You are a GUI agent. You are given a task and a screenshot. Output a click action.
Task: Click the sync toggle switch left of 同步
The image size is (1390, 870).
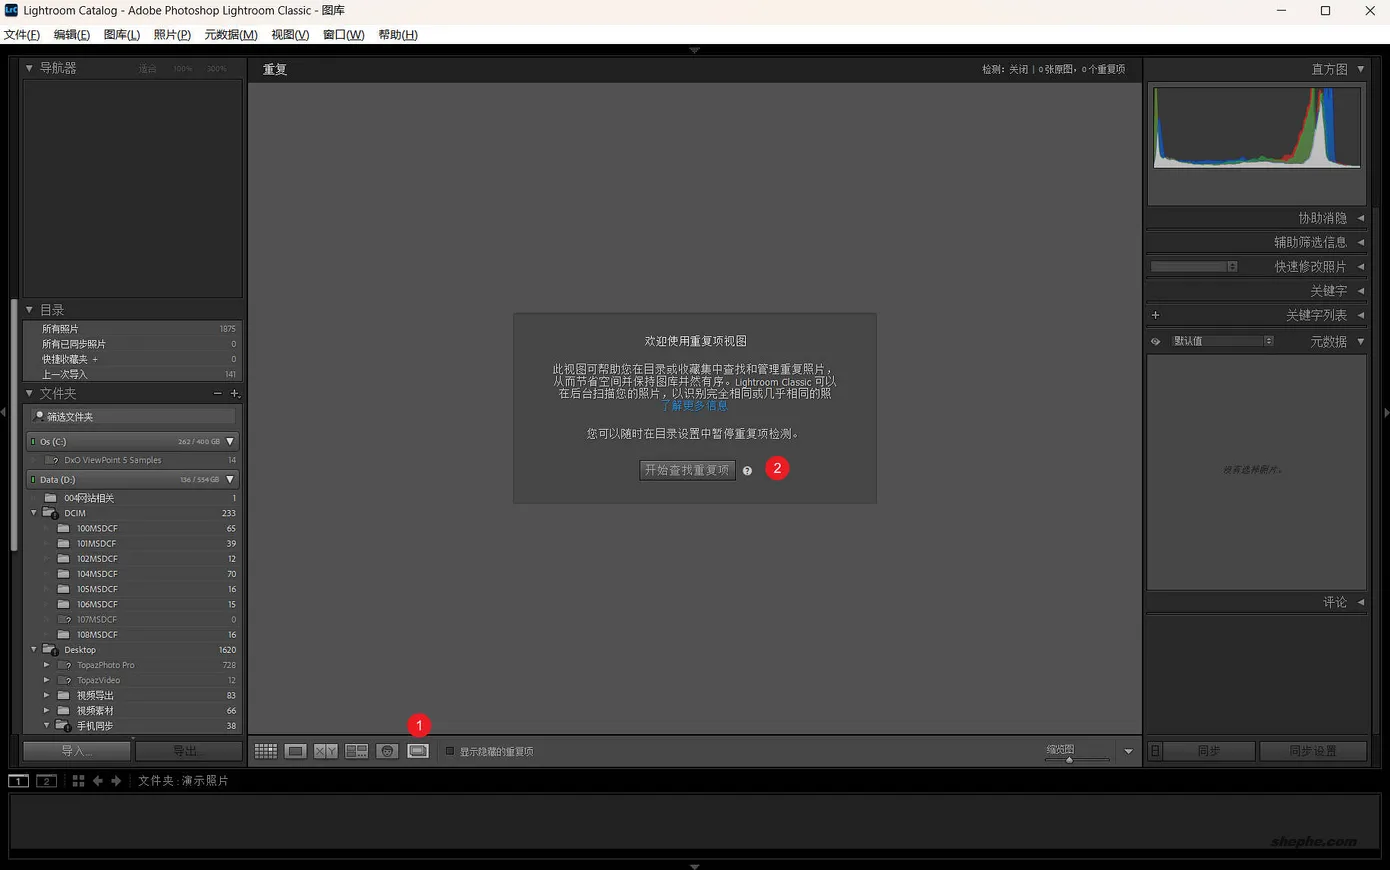pyautogui.click(x=1155, y=751)
